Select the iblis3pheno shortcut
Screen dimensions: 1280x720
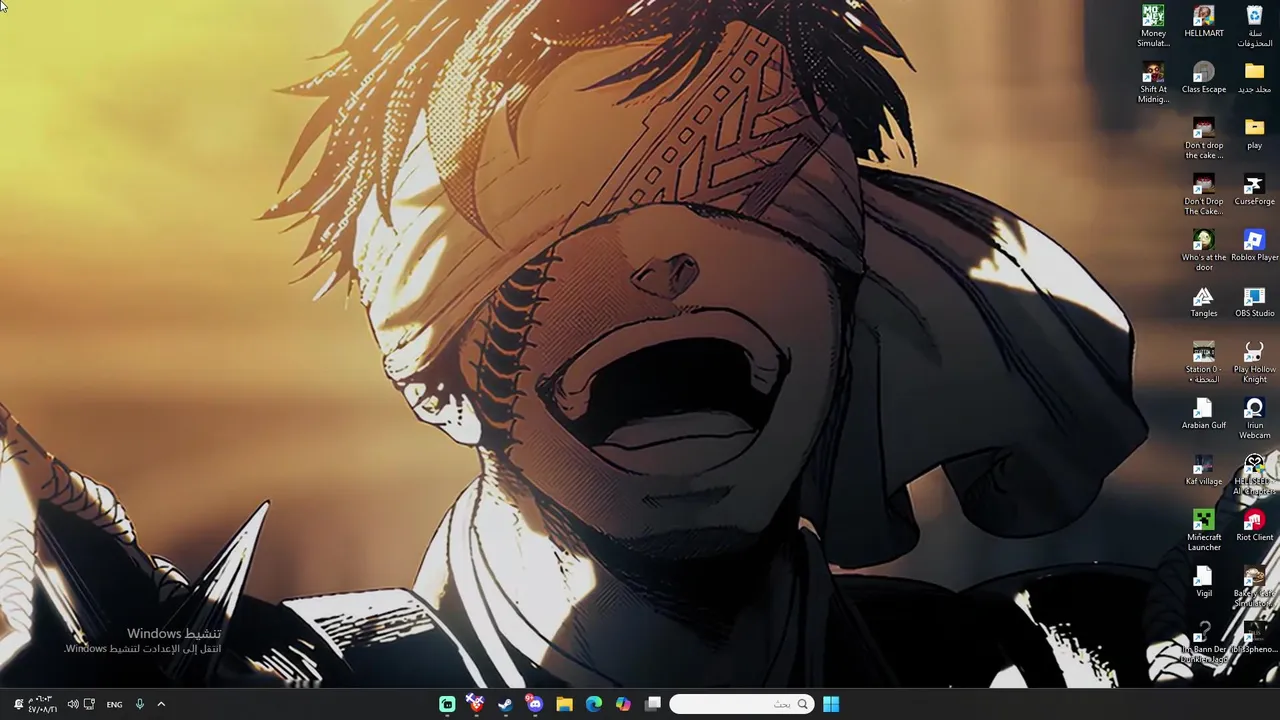pyautogui.click(x=1254, y=638)
